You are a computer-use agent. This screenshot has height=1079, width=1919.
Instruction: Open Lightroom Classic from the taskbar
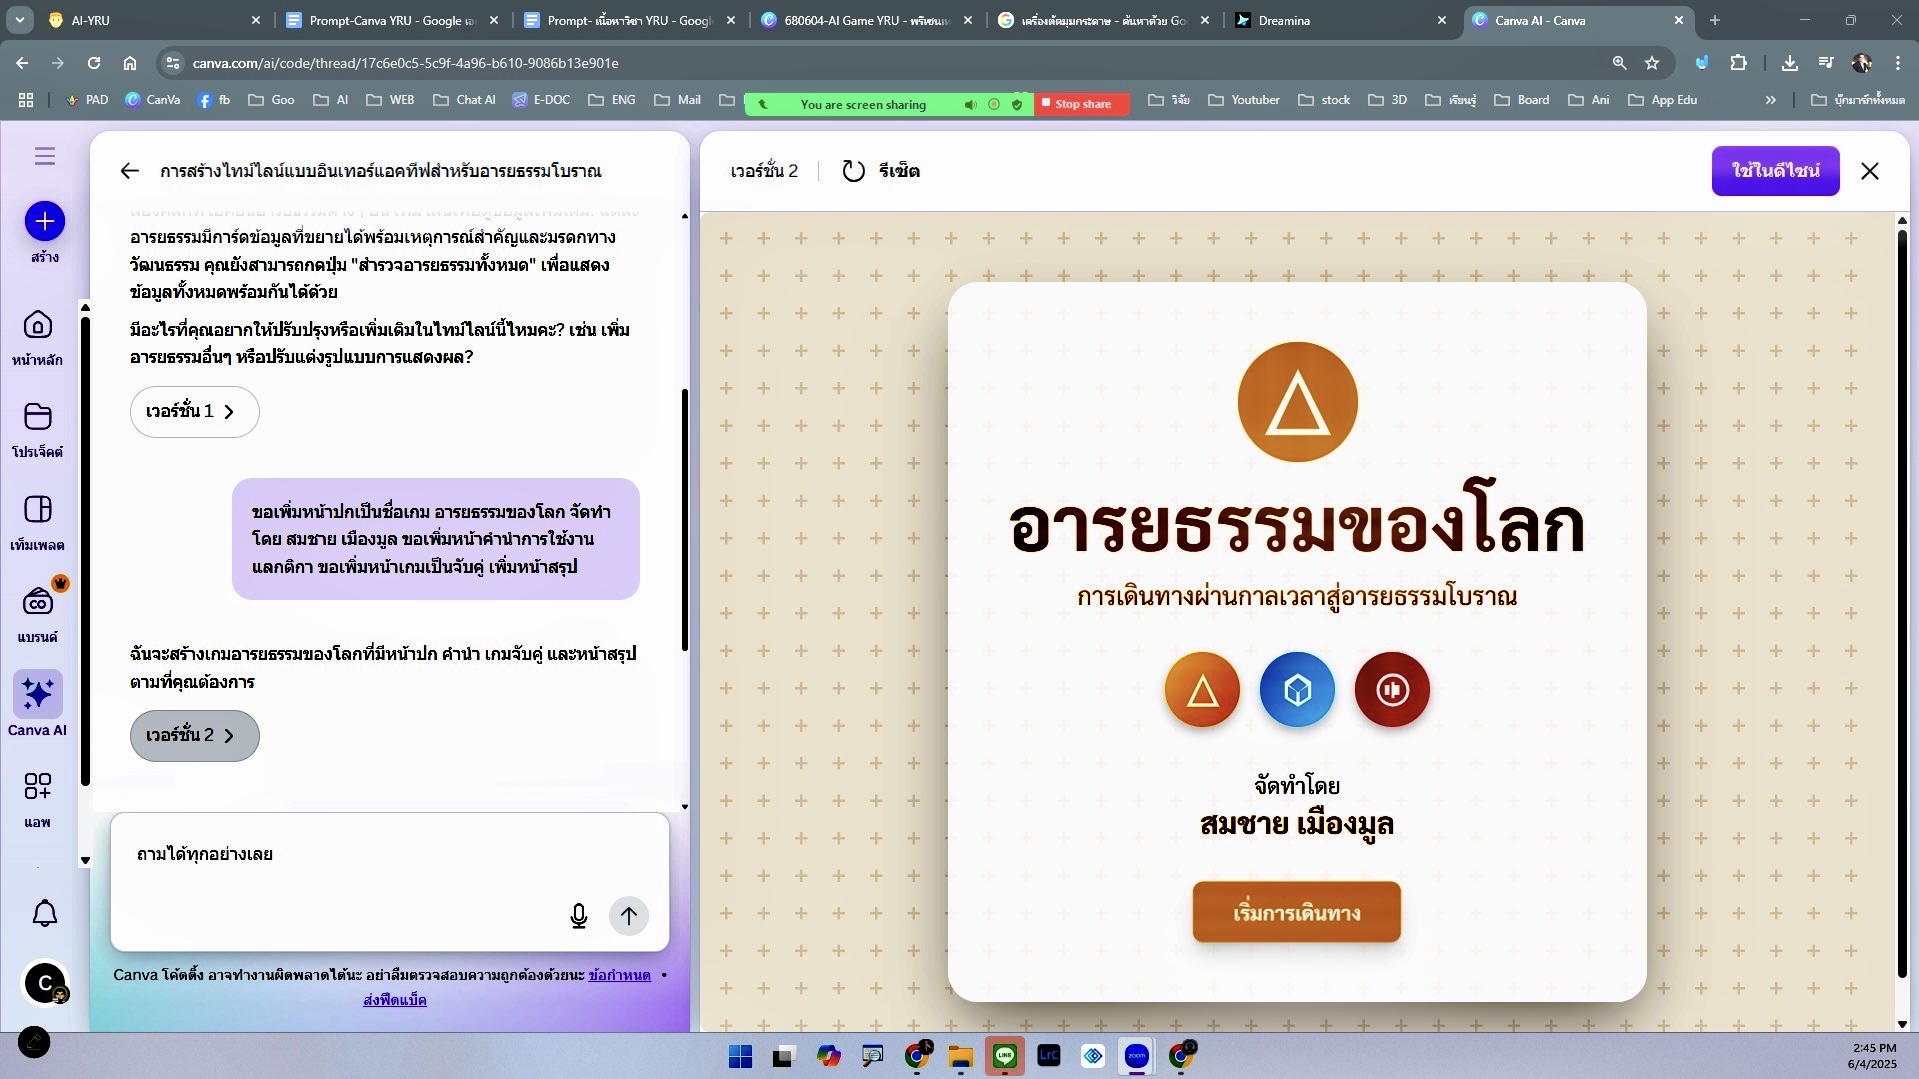coord(1049,1056)
